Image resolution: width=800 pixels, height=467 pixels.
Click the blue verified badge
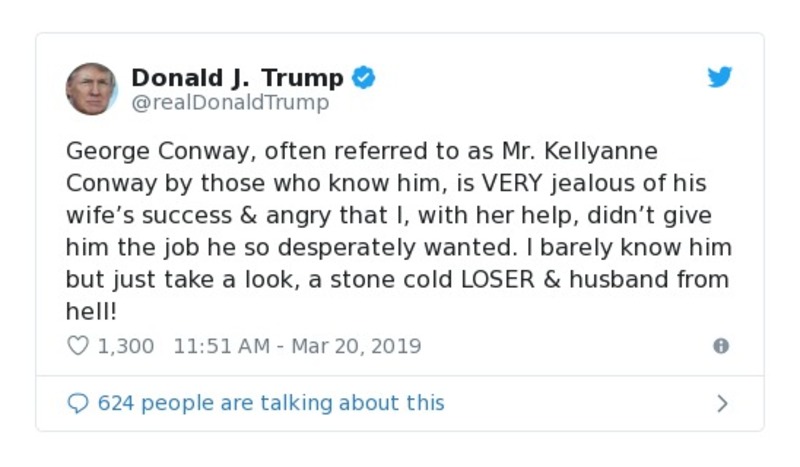coord(364,78)
